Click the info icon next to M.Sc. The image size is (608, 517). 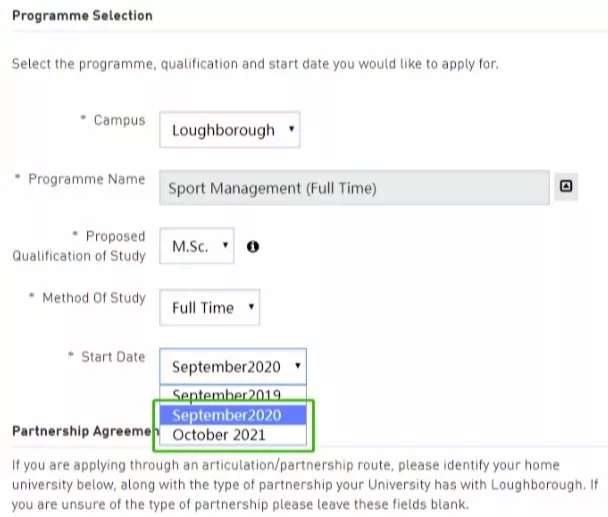(x=253, y=246)
